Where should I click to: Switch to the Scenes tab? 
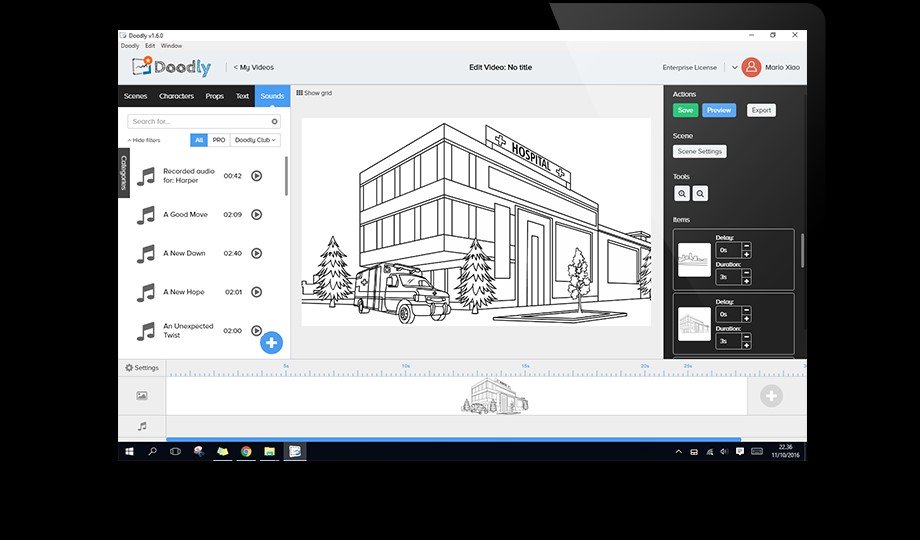[136, 96]
